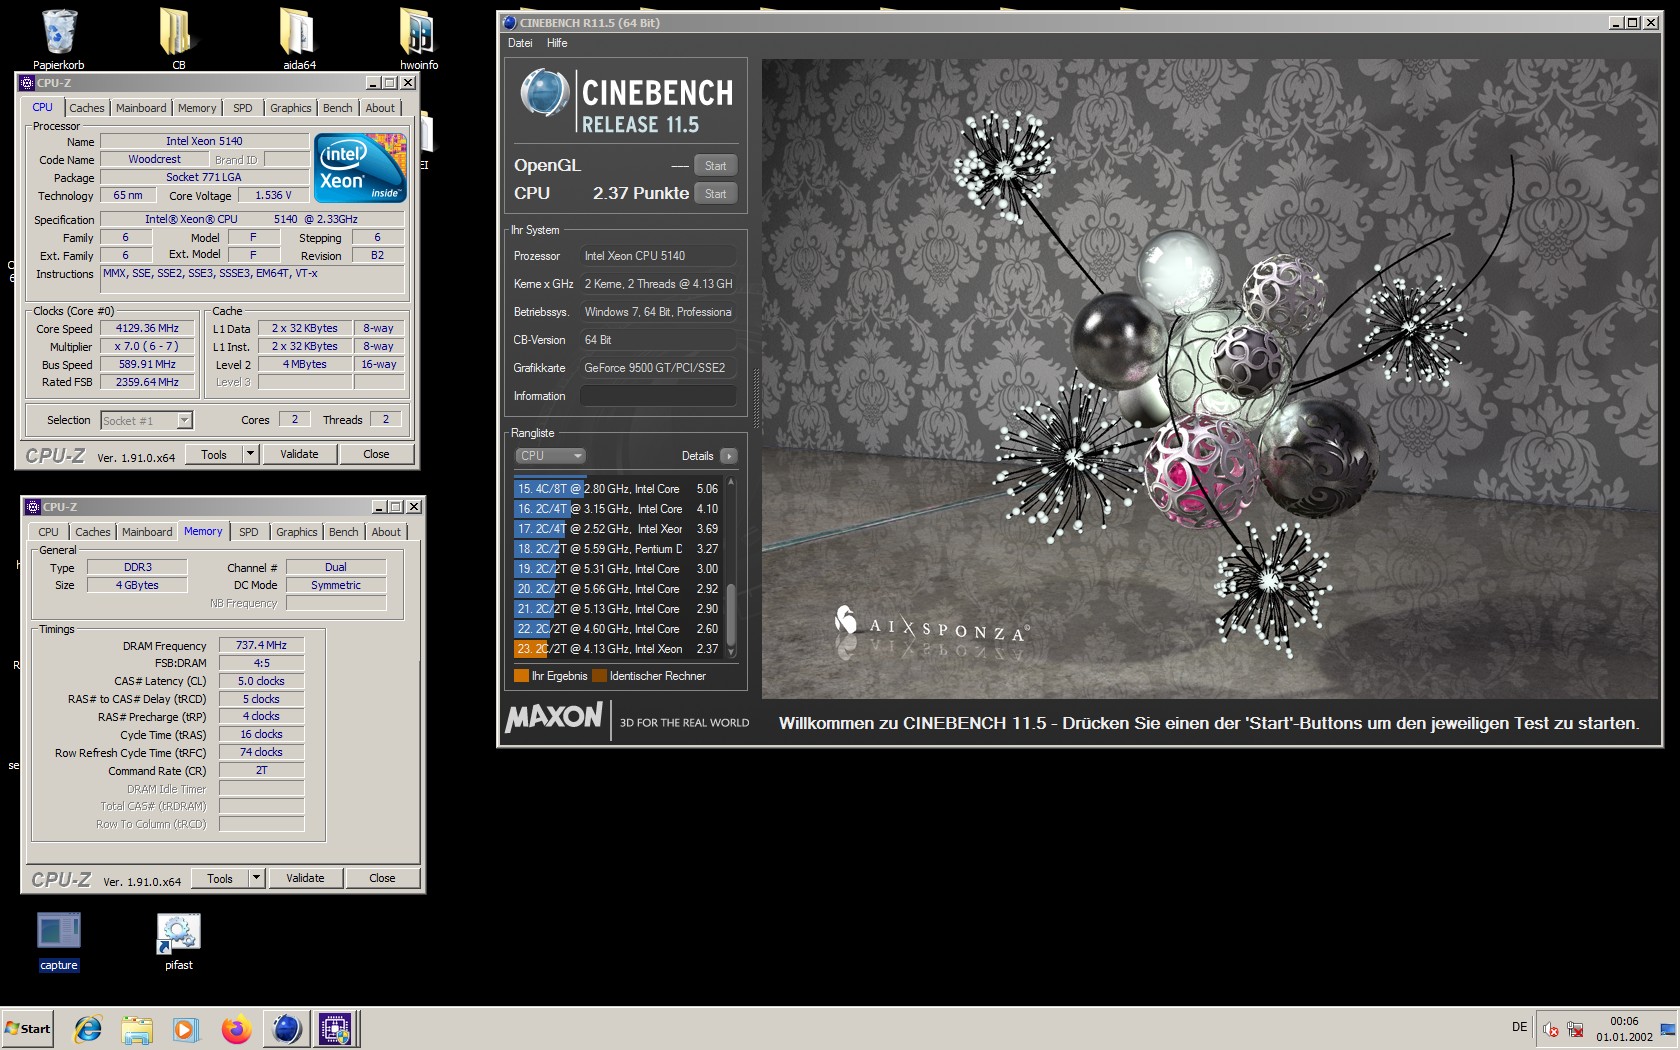1680x1050 pixels.
Task: Click the MAXON logo
Action: pos(554,717)
